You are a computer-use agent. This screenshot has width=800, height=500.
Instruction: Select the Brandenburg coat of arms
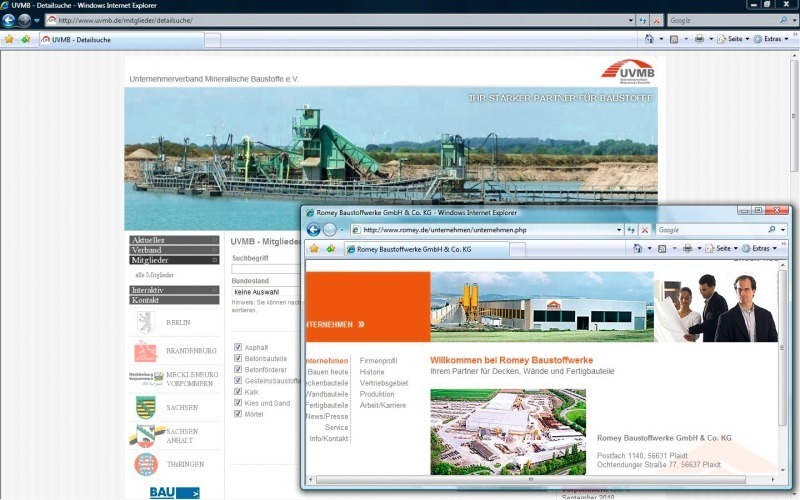coord(145,351)
